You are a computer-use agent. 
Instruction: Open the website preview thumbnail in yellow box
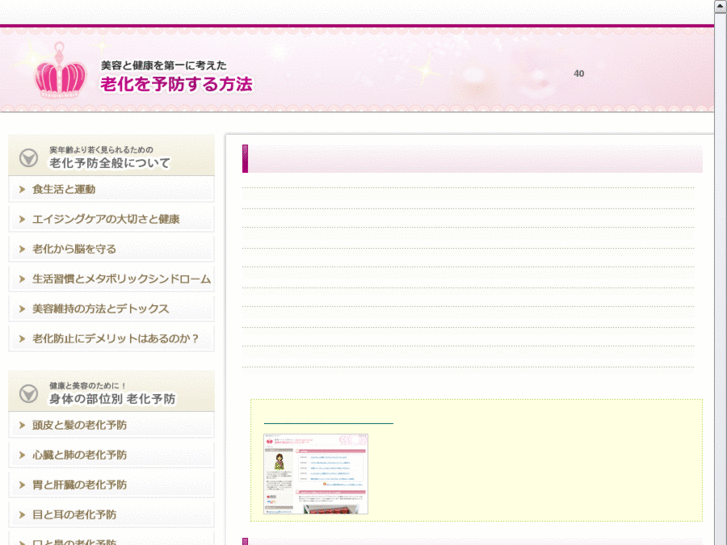tap(316, 474)
